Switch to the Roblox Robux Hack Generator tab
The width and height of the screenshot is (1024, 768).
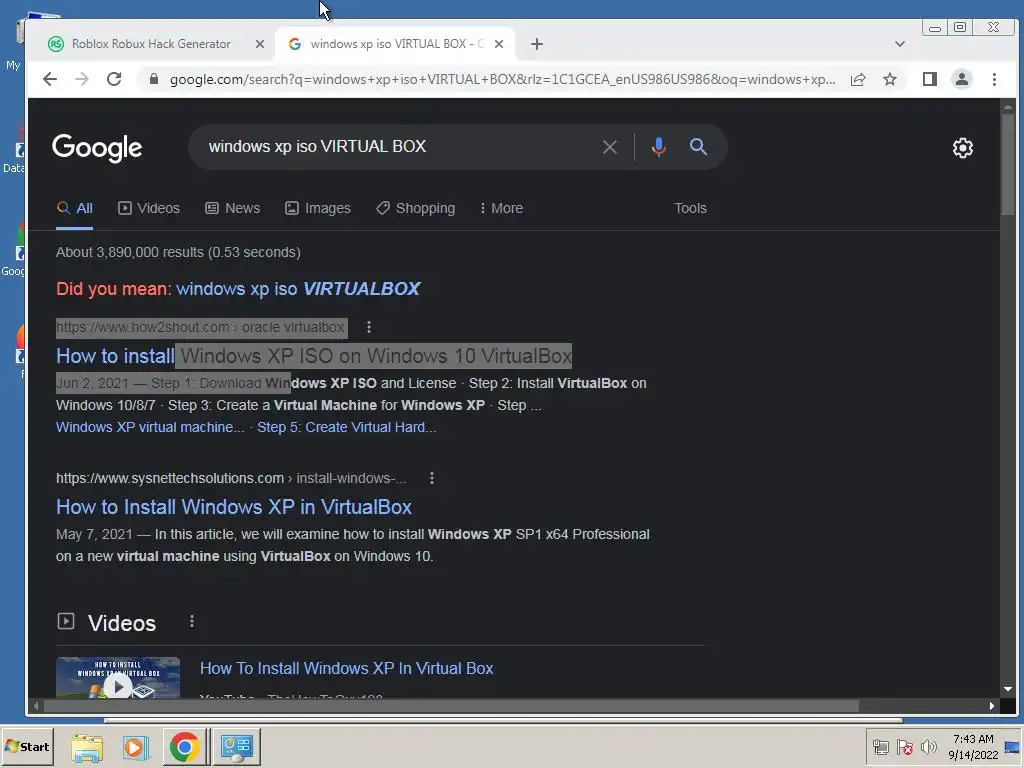coord(151,44)
